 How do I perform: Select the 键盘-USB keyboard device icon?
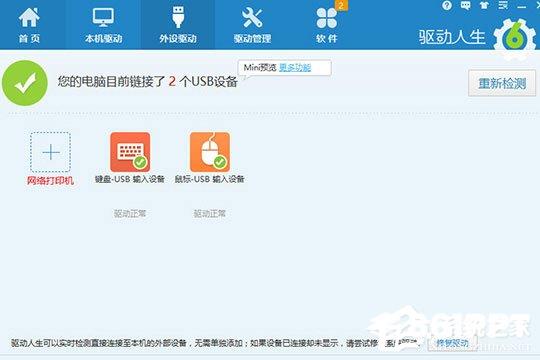pyautogui.click(x=130, y=152)
